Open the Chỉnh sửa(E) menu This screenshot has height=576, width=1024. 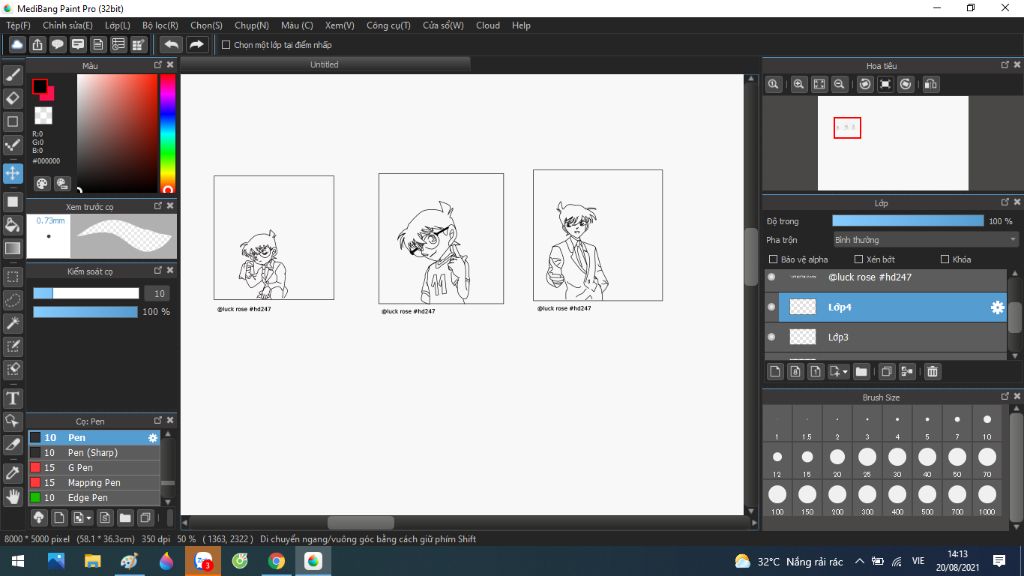(x=67, y=25)
